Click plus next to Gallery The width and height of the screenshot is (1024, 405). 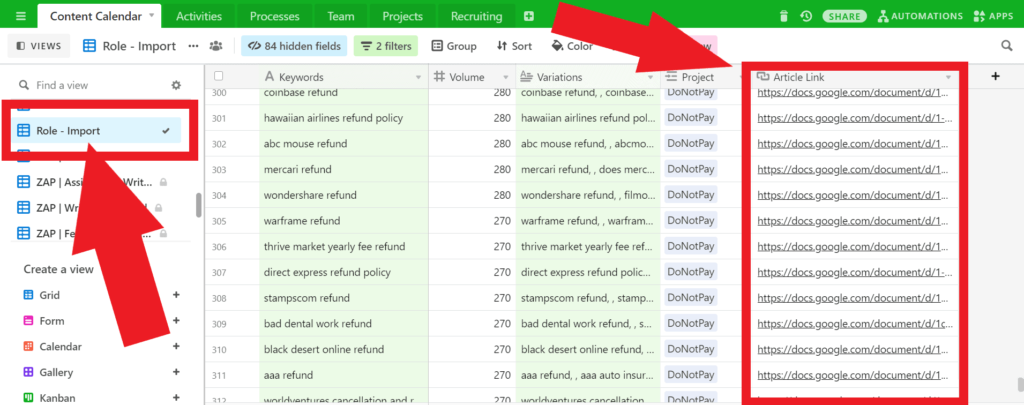click(176, 372)
